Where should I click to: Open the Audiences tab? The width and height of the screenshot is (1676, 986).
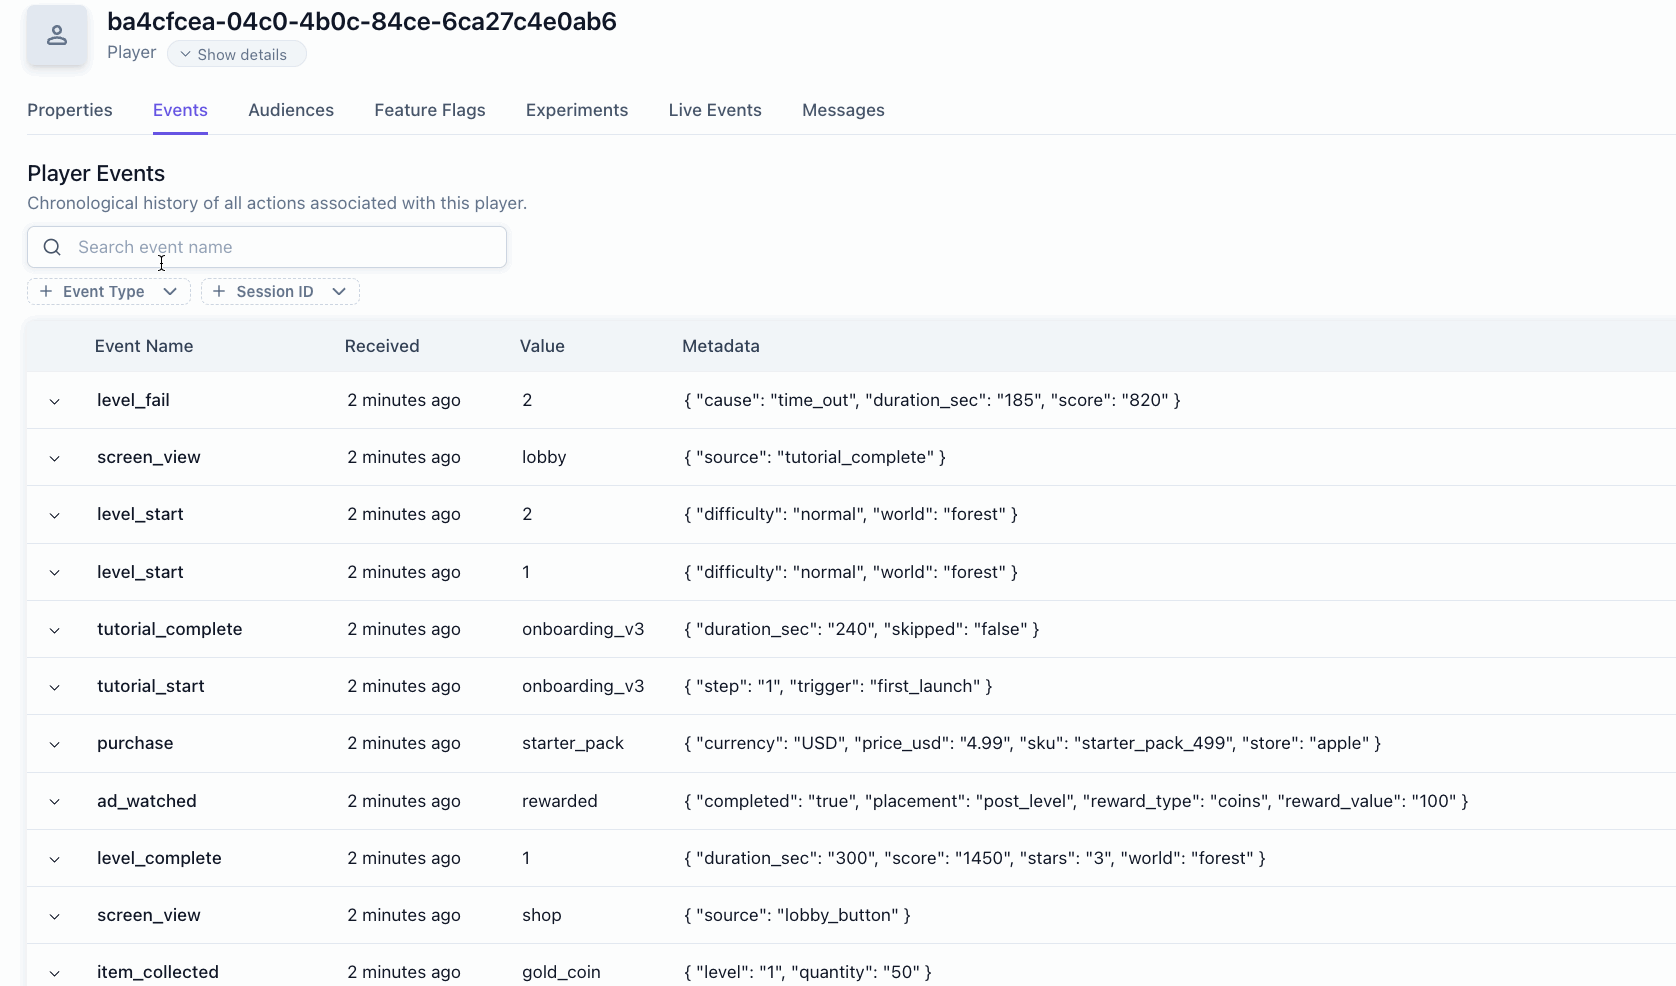tap(291, 110)
